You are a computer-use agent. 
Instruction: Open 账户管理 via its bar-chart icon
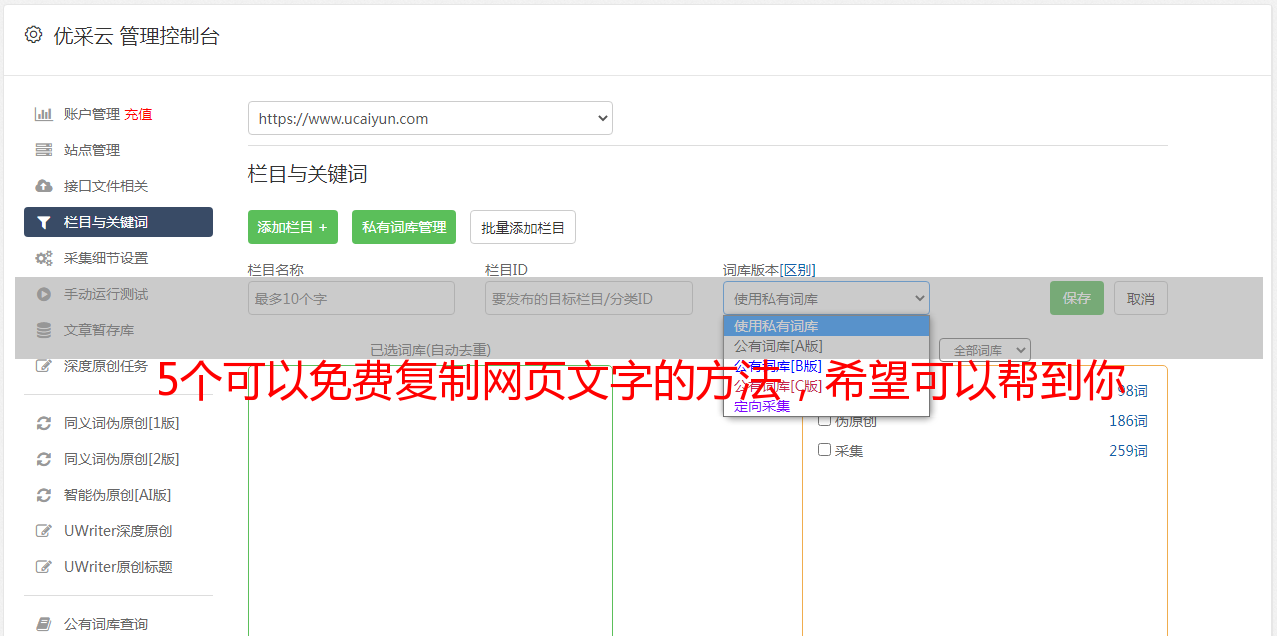click(x=44, y=114)
